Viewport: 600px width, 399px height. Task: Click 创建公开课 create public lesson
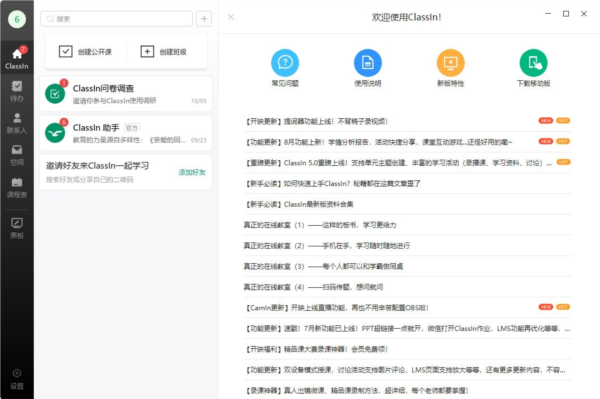click(x=85, y=52)
